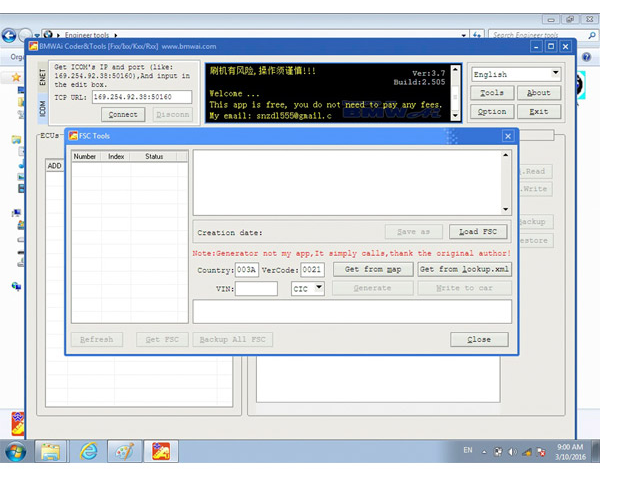Click Get from lookup.xml button

tap(464, 269)
